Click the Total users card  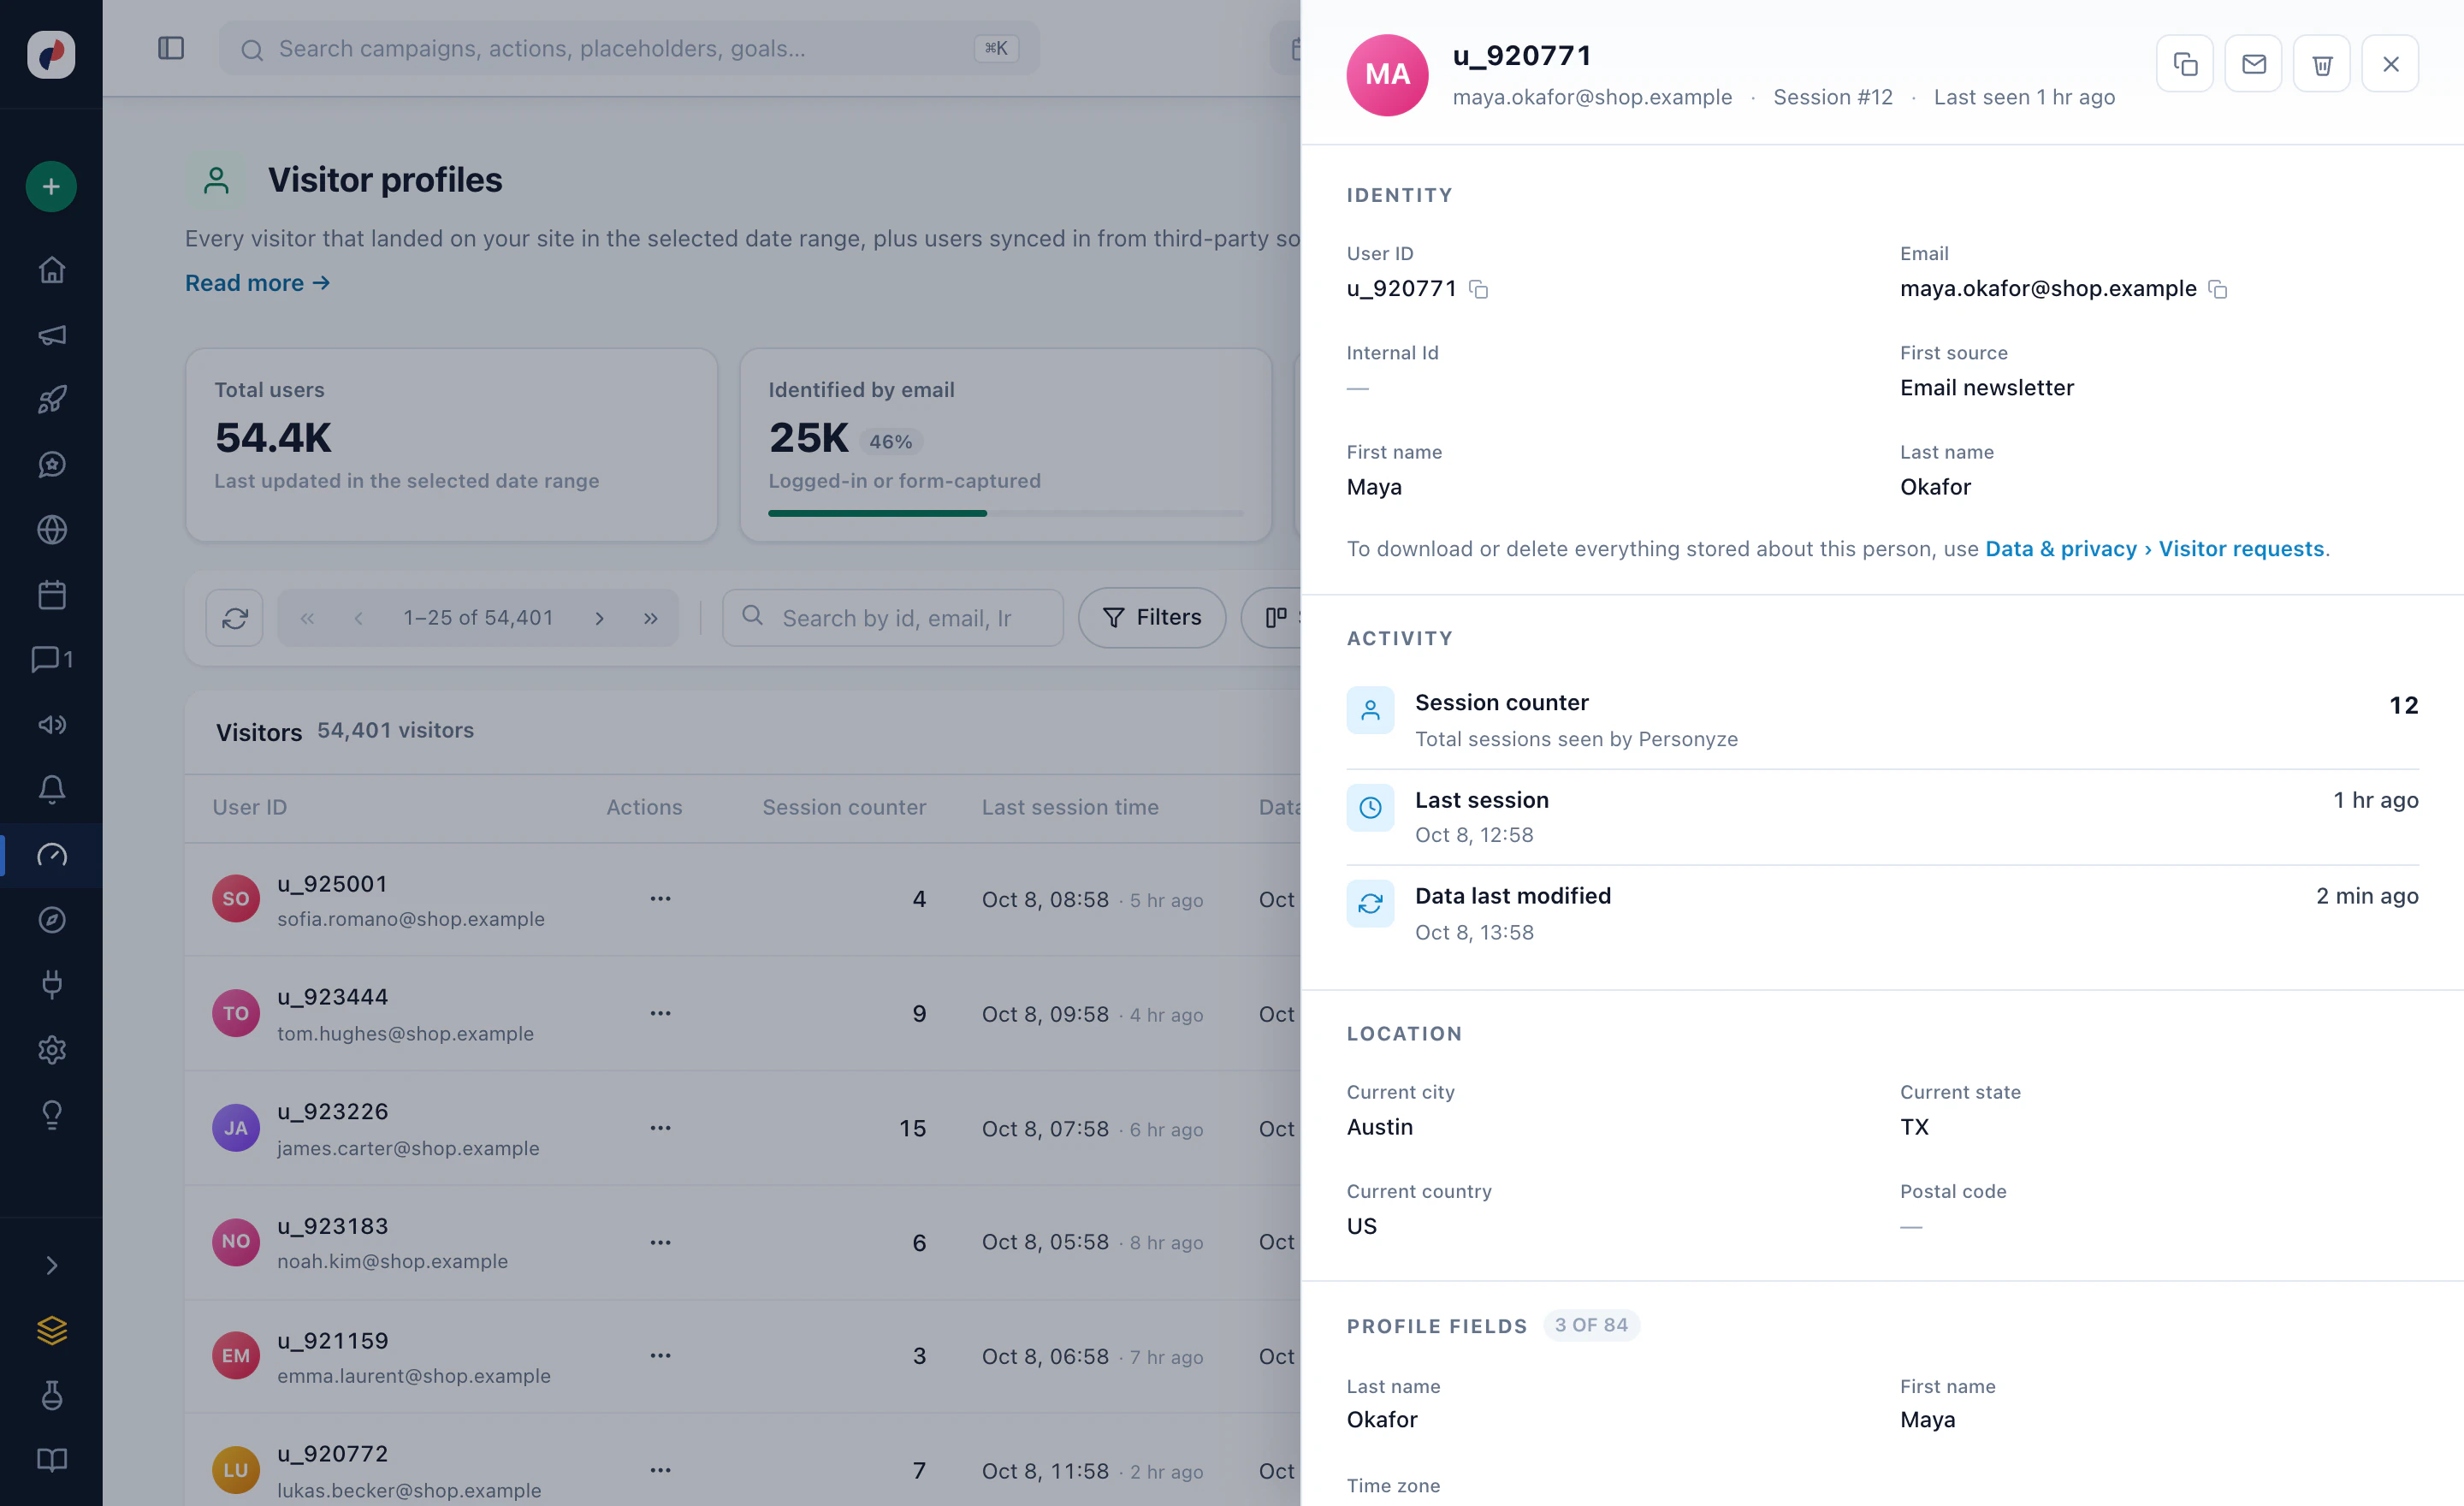click(451, 445)
